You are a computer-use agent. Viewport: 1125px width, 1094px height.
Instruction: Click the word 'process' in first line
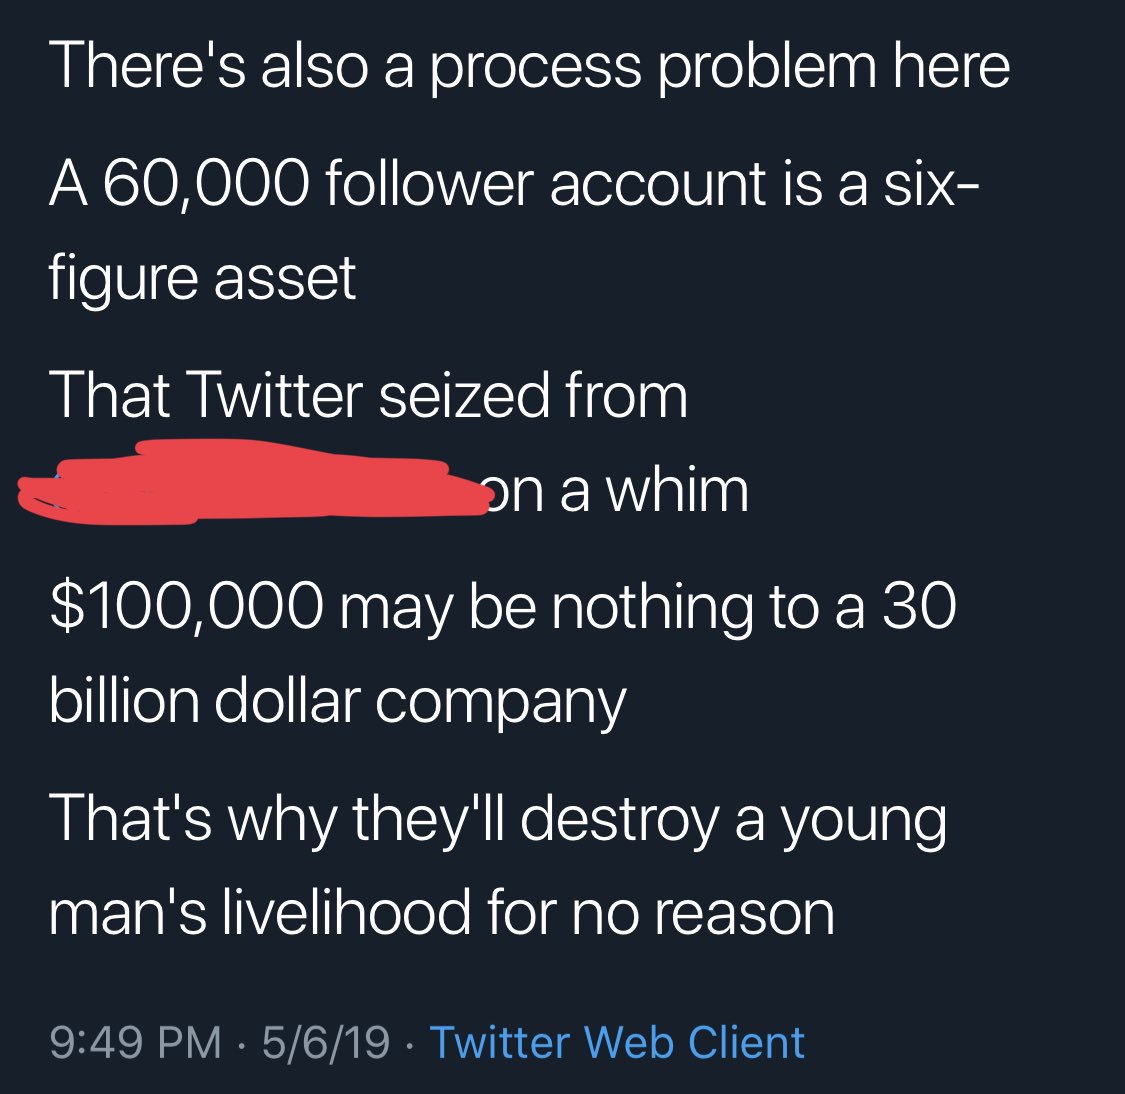(x=535, y=70)
